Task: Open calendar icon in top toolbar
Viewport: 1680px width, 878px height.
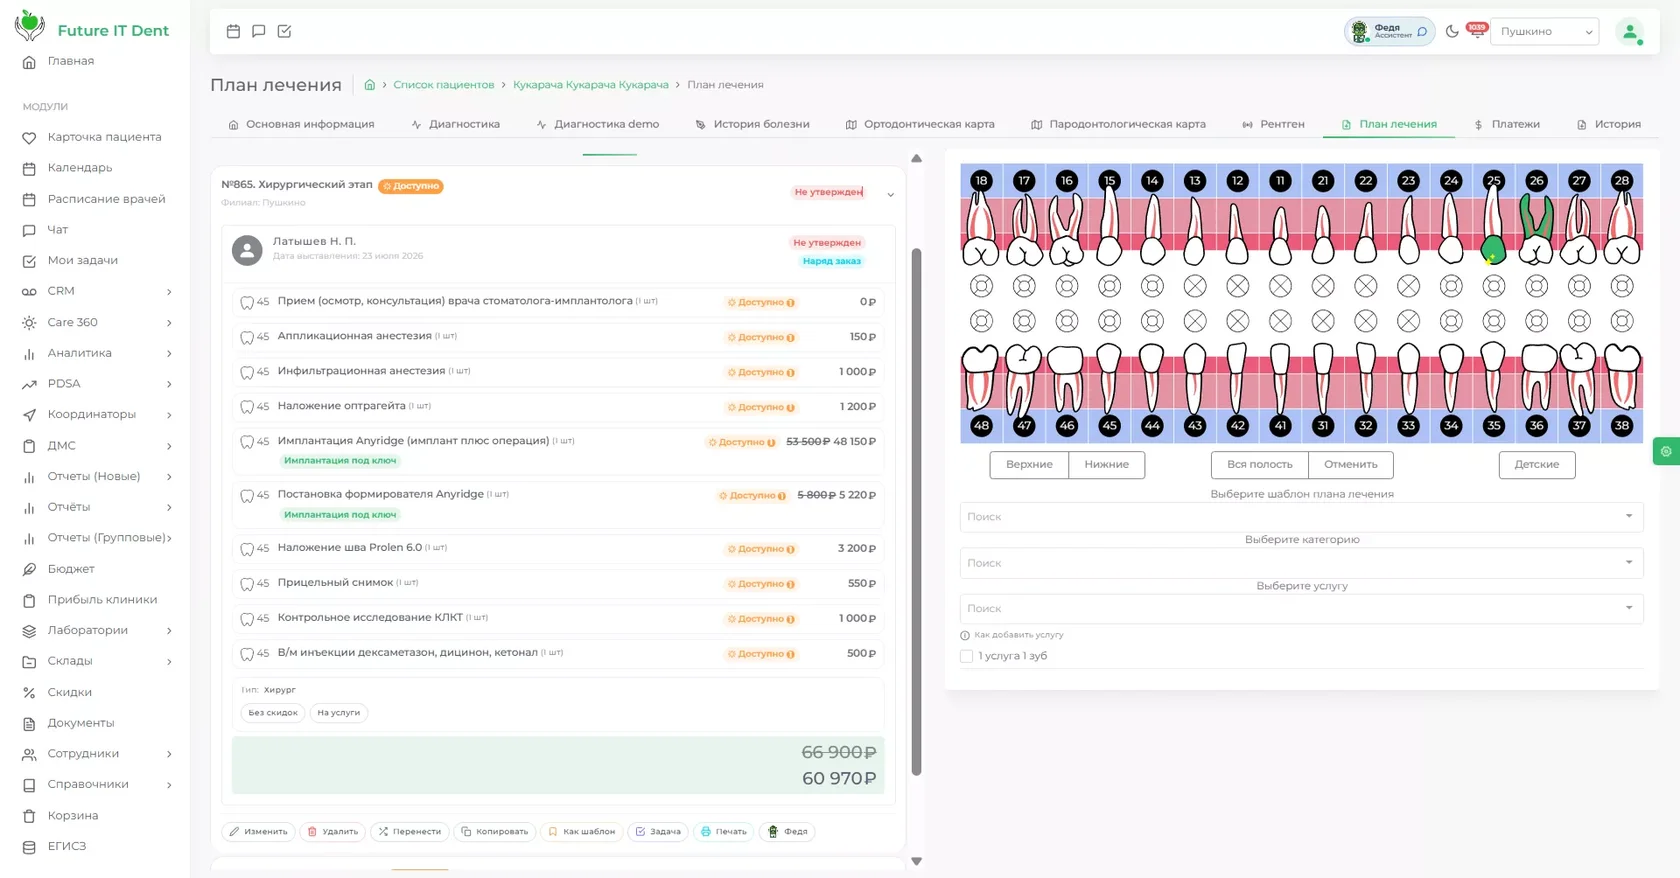Action: tap(233, 31)
